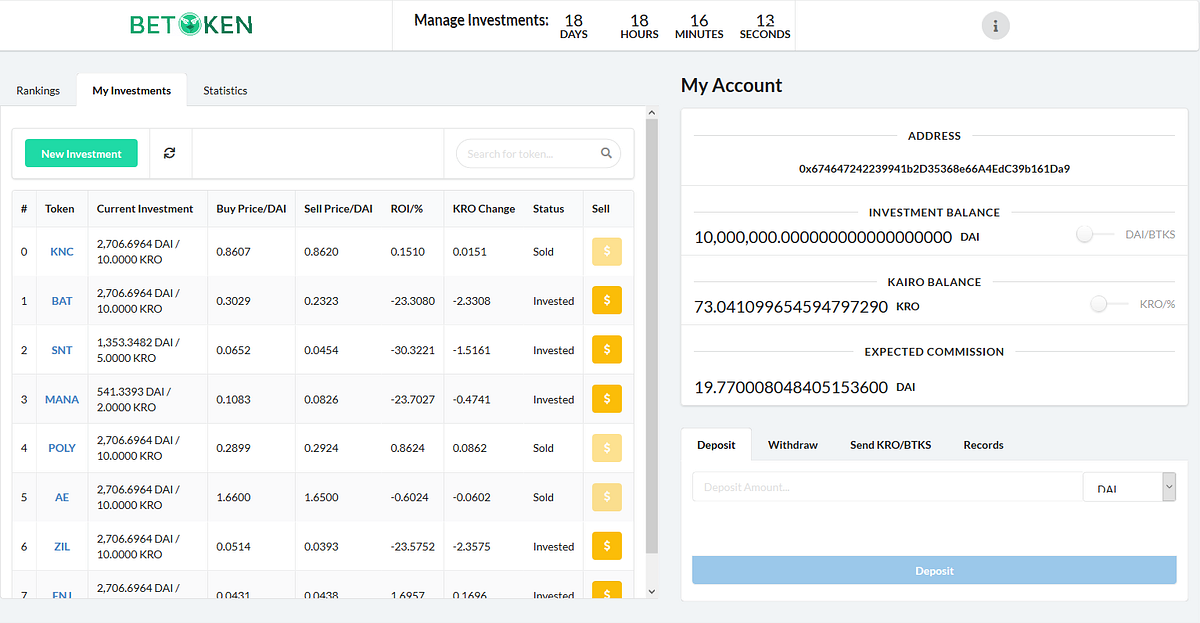
Task: Open the Records tab
Action: (x=983, y=445)
